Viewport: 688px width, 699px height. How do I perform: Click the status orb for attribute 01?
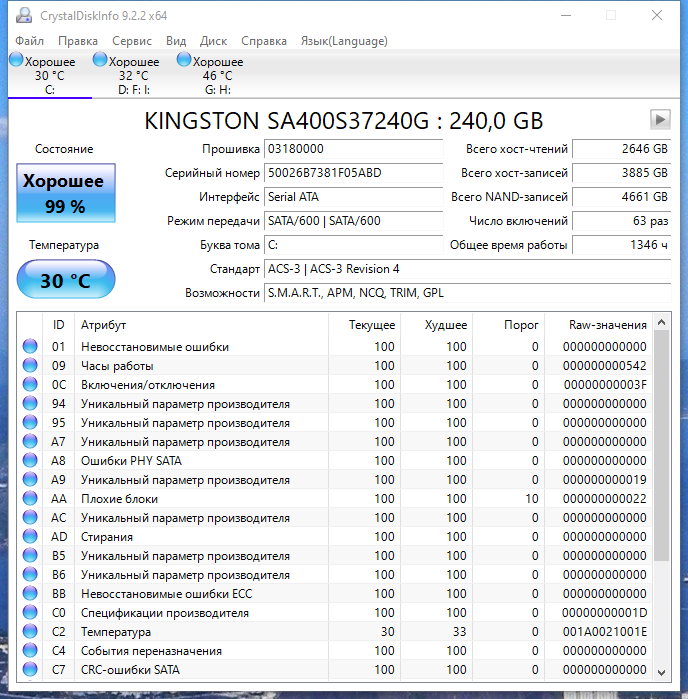[30, 347]
